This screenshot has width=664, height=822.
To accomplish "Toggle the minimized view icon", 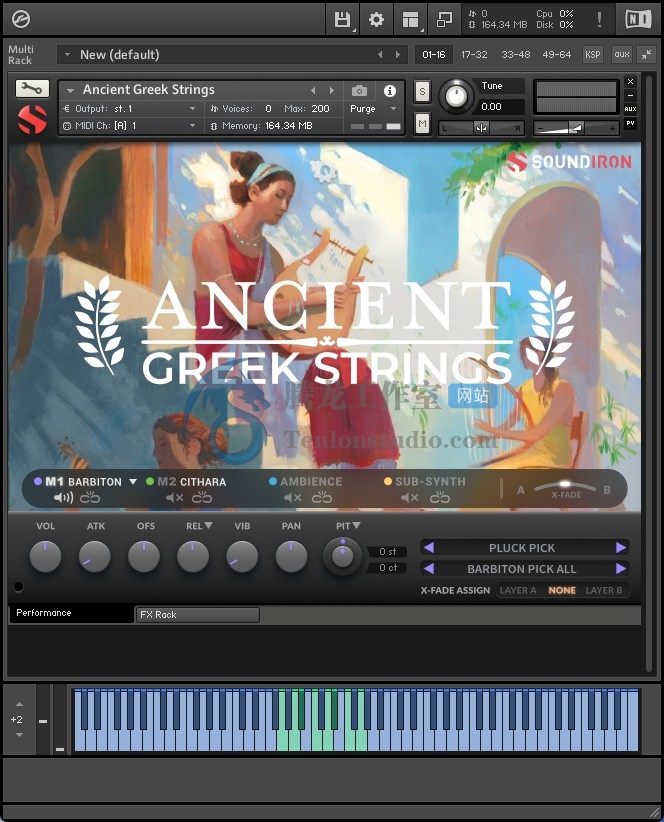I will point(444,19).
